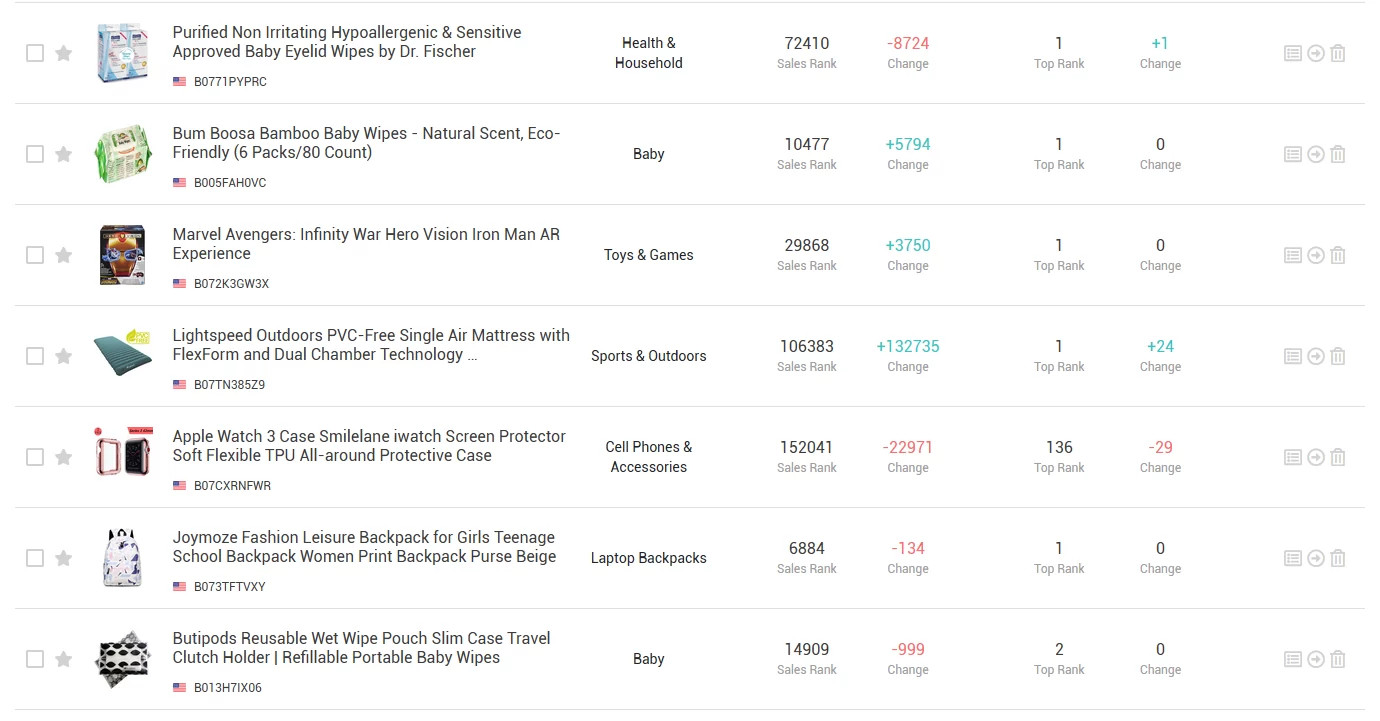Remove Marvel Avengers product with trash icon
The width and height of the screenshot is (1380, 721).
click(x=1338, y=255)
